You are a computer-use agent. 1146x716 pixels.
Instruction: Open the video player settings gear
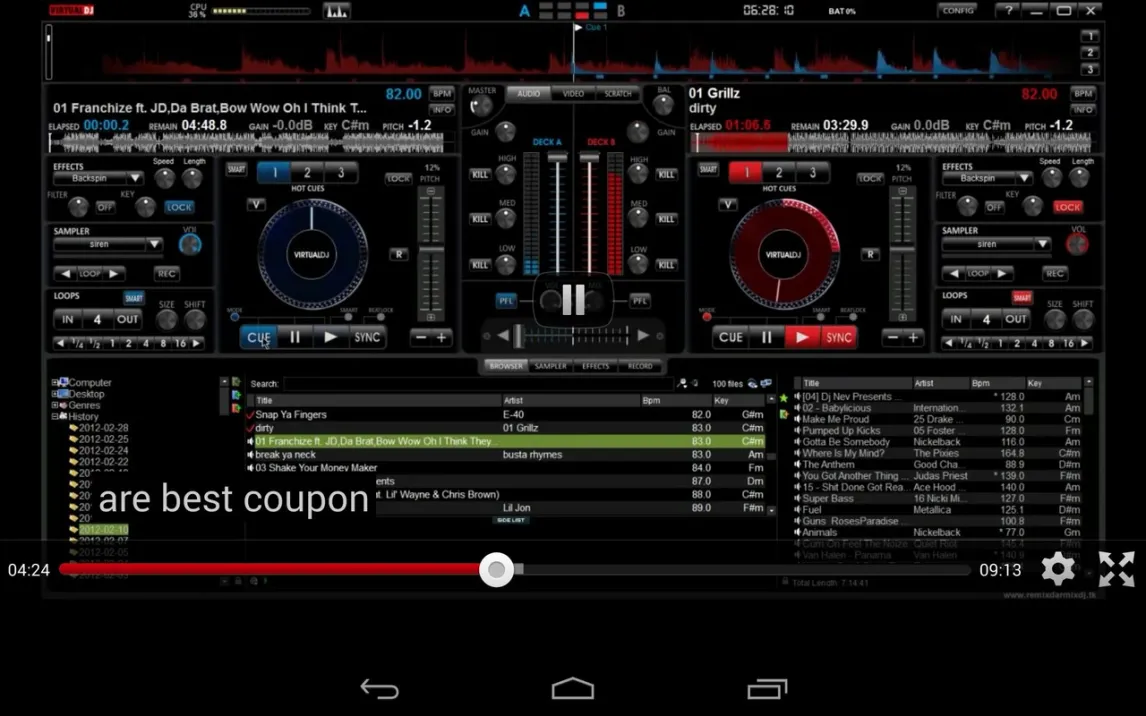pyautogui.click(x=1058, y=569)
